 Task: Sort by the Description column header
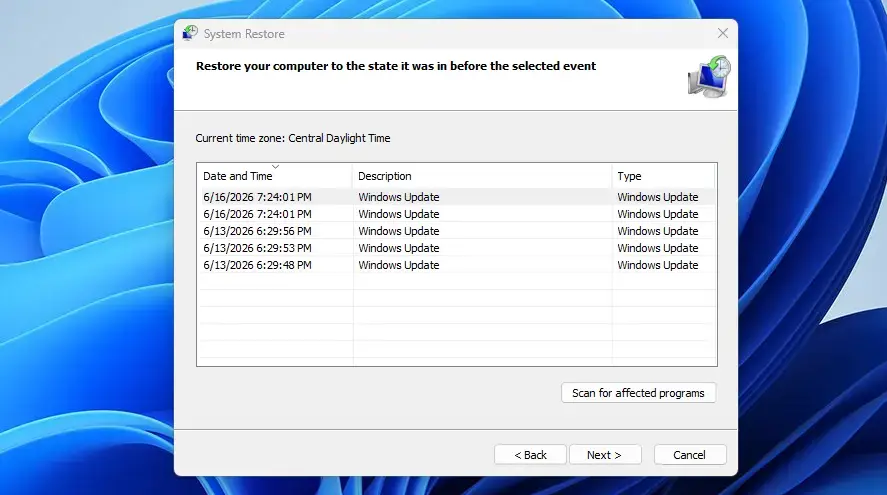[482, 176]
